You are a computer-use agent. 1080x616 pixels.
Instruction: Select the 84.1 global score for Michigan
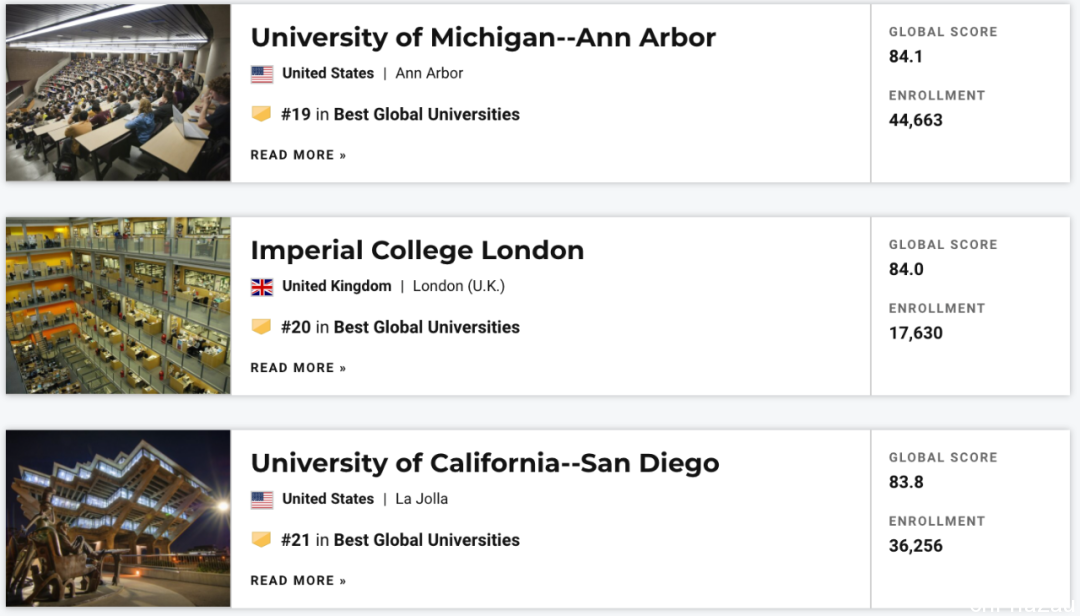pyautogui.click(x=906, y=57)
